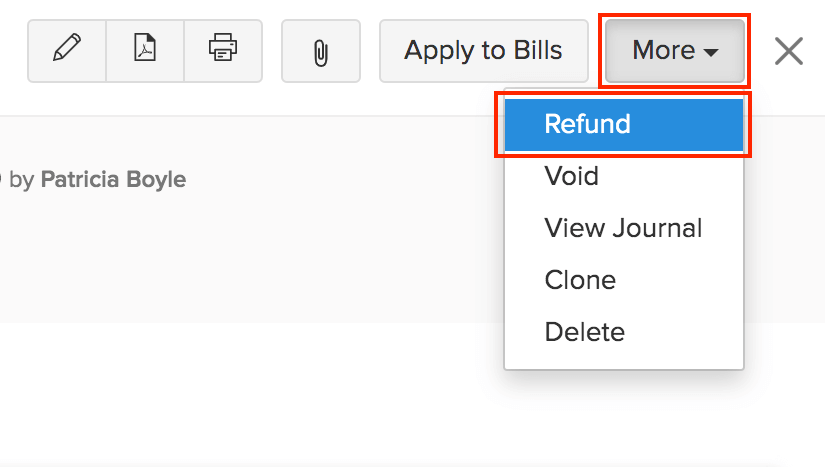The width and height of the screenshot is (825, 467).
Task: Open the More dropdown menu
Action: (675, 50)
